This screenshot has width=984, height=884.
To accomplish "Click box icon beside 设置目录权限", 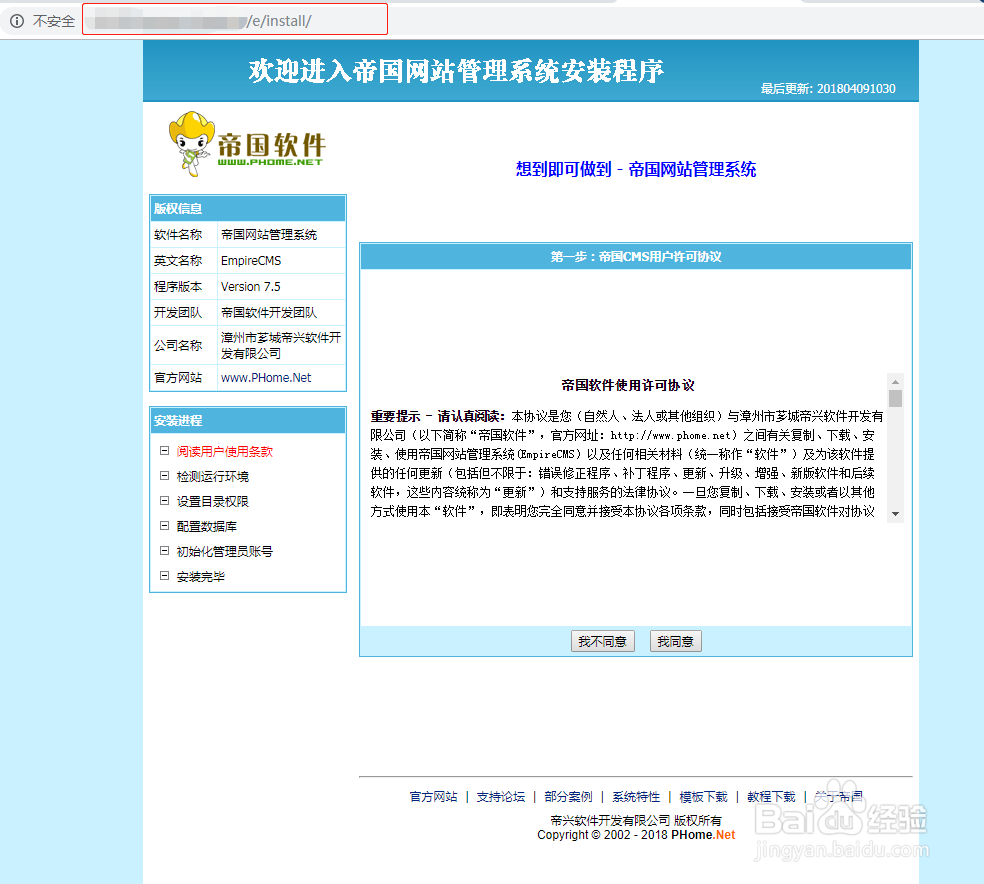I will (164, 501).
